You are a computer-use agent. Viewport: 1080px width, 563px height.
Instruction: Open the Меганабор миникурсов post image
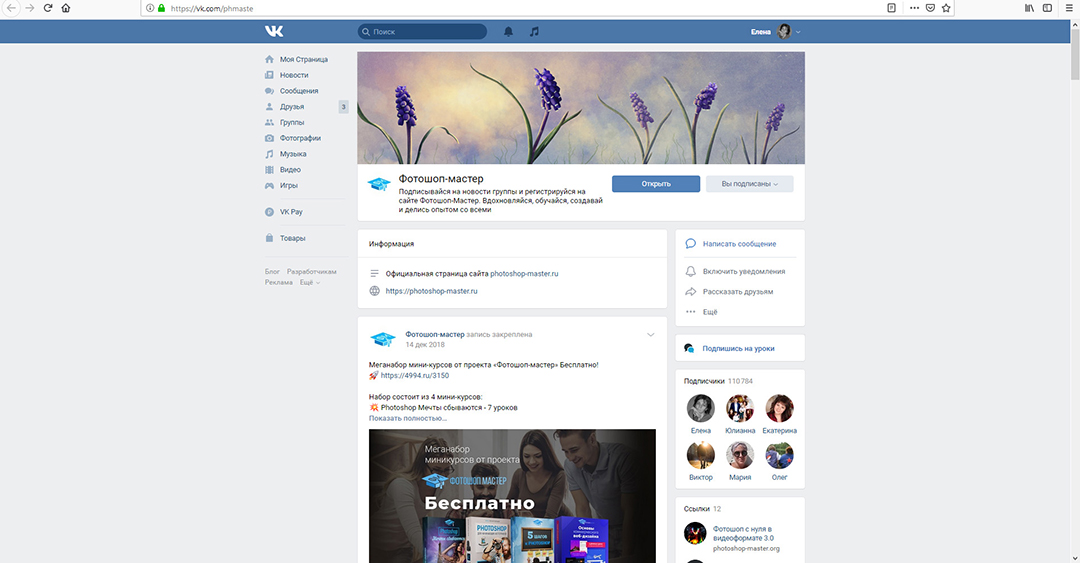[512, 496]
